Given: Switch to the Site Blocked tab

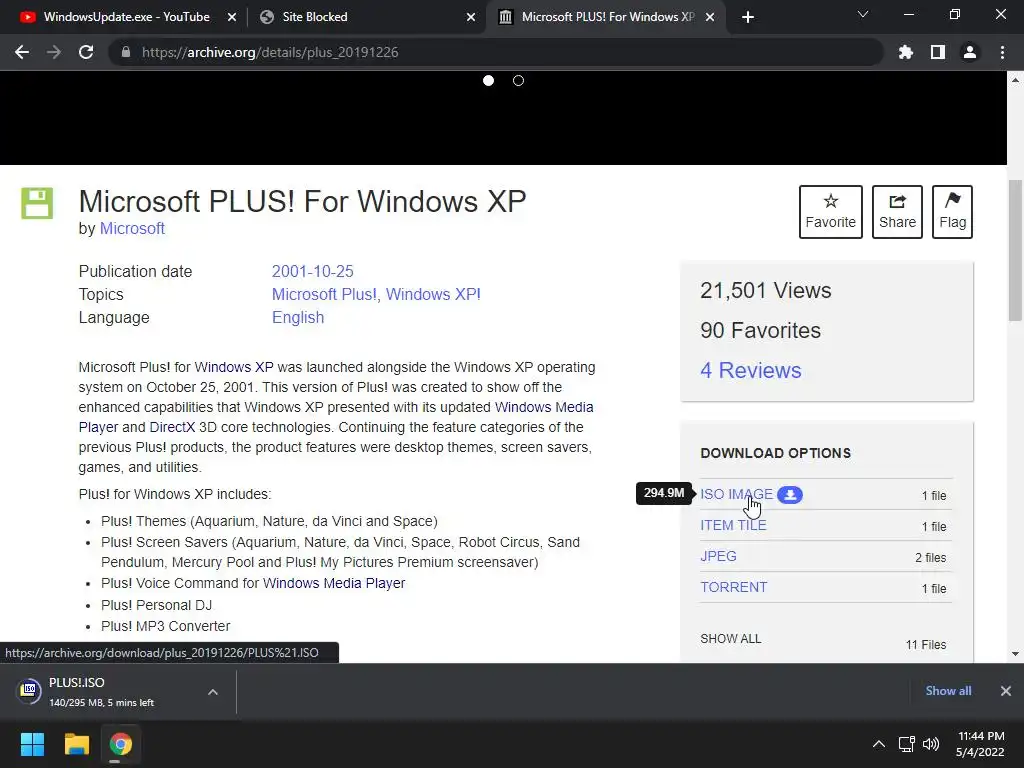Looking at the screenshot, I should tap(367, 17).
